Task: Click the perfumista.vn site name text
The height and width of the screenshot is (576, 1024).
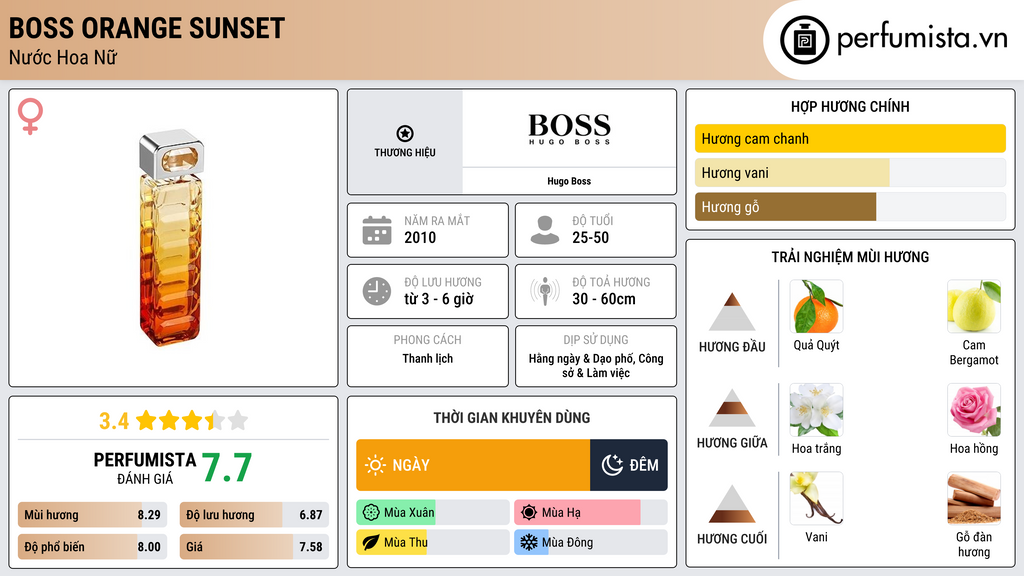Action: click(921, 39)
